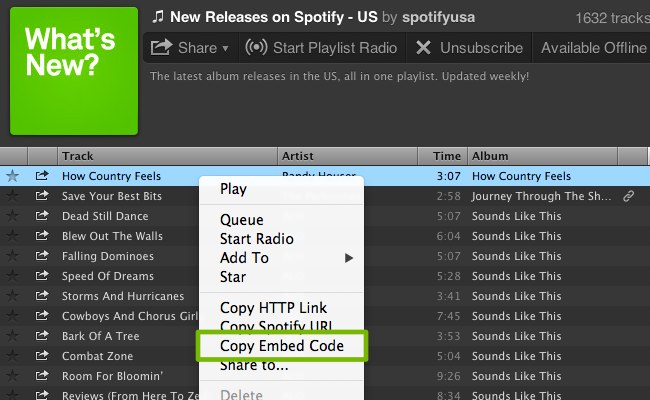Click the What's New? playlist cover
Image resolution: width=650 pixels, height=400 pixels.
(x=74, y=71)
